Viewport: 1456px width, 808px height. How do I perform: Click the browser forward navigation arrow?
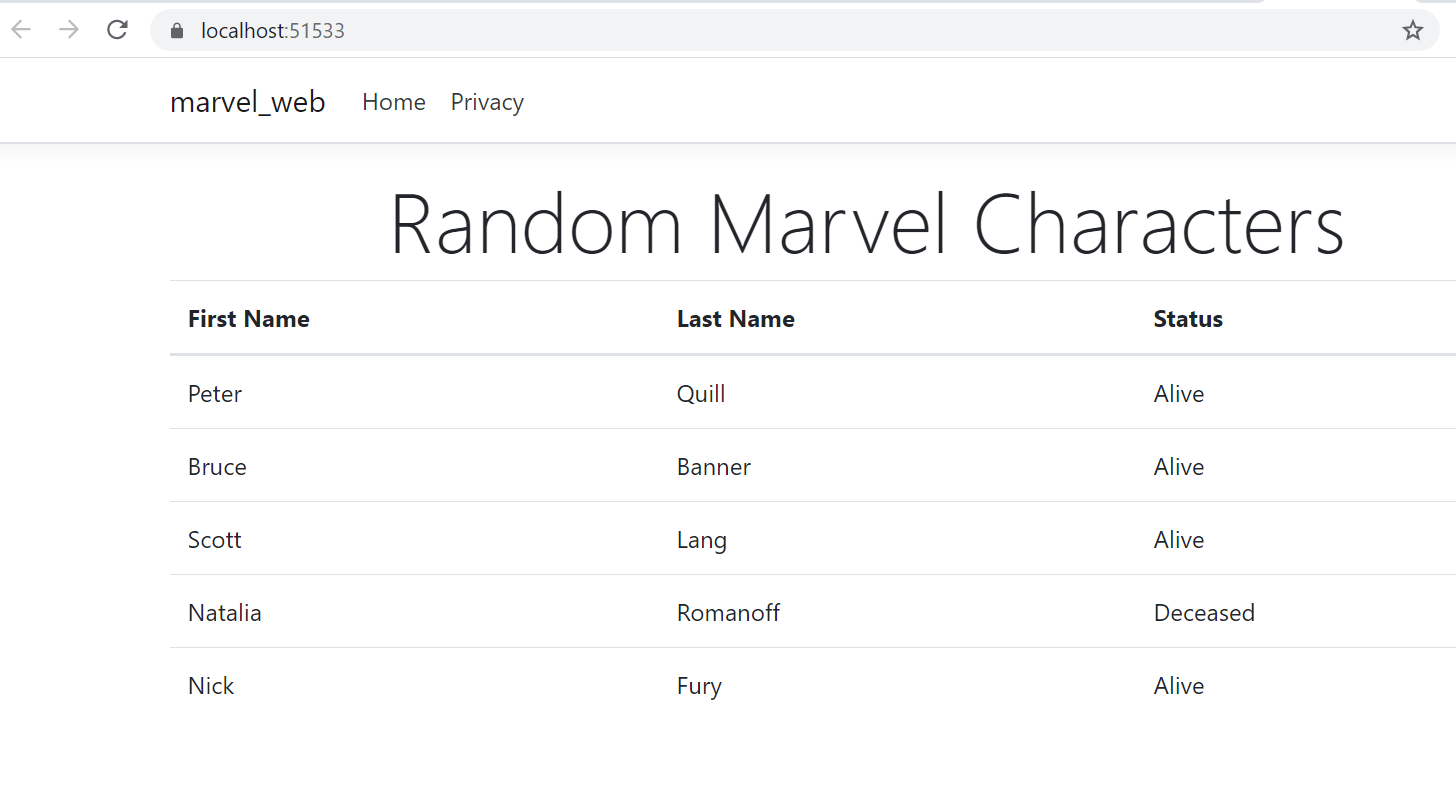[68, 30]
